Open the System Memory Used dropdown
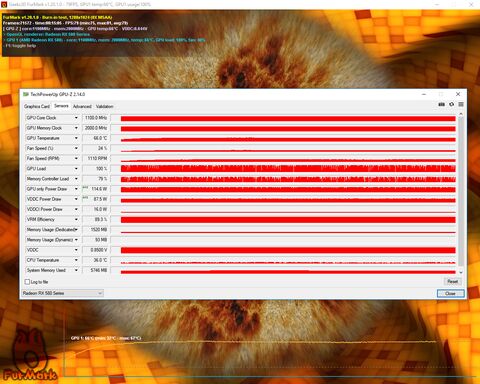480x384 pixels. point(76,270)
